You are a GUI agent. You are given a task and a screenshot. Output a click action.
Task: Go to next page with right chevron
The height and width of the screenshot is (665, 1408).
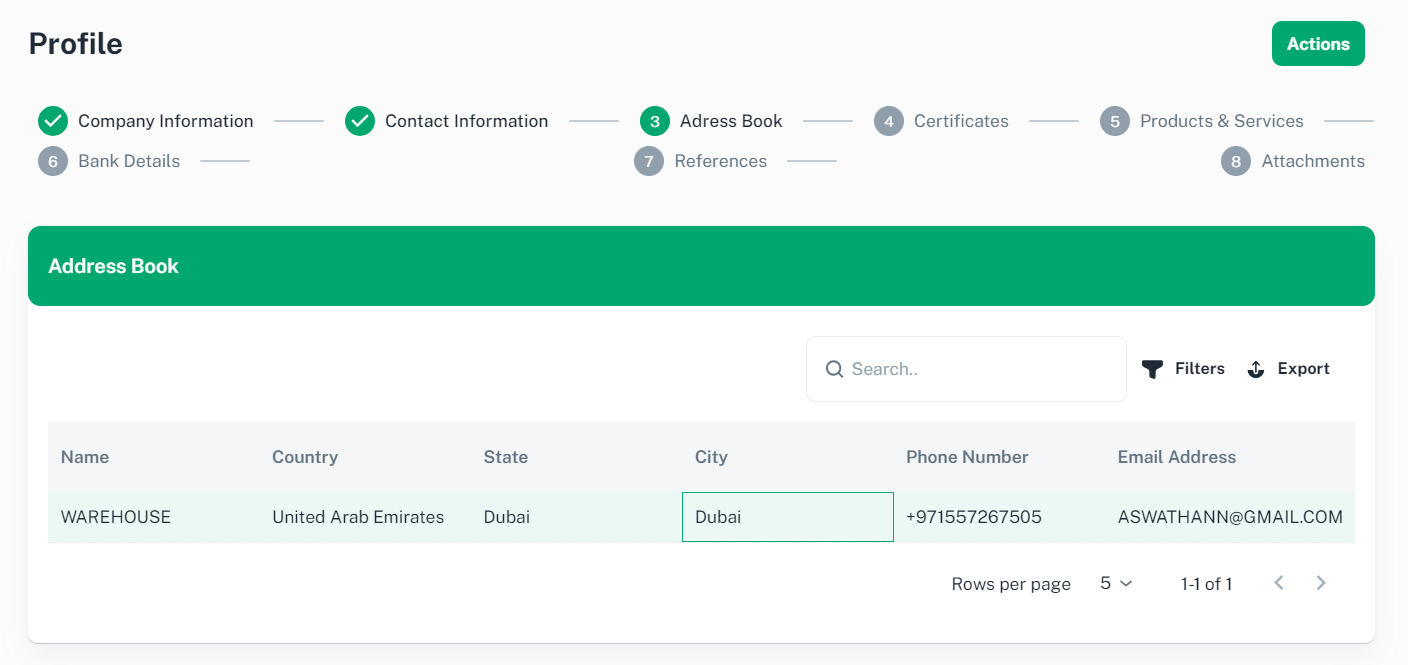(1321, 583)
